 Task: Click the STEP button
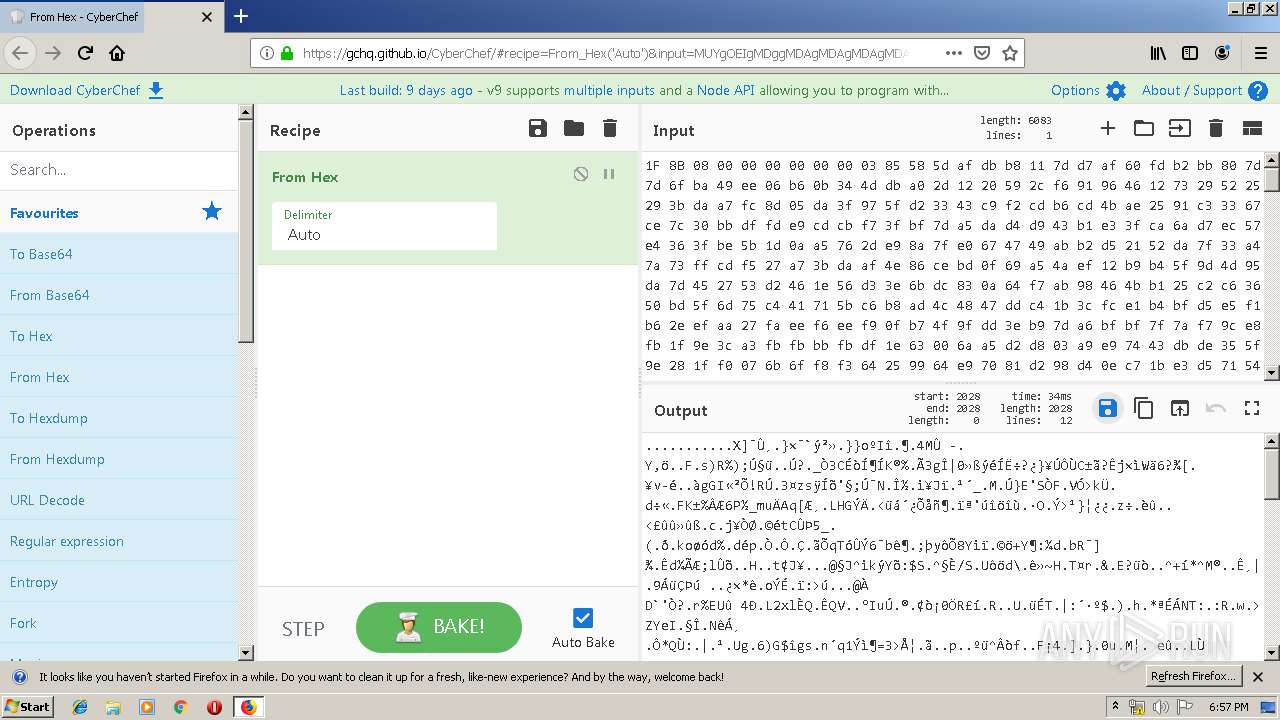[303, 629]
